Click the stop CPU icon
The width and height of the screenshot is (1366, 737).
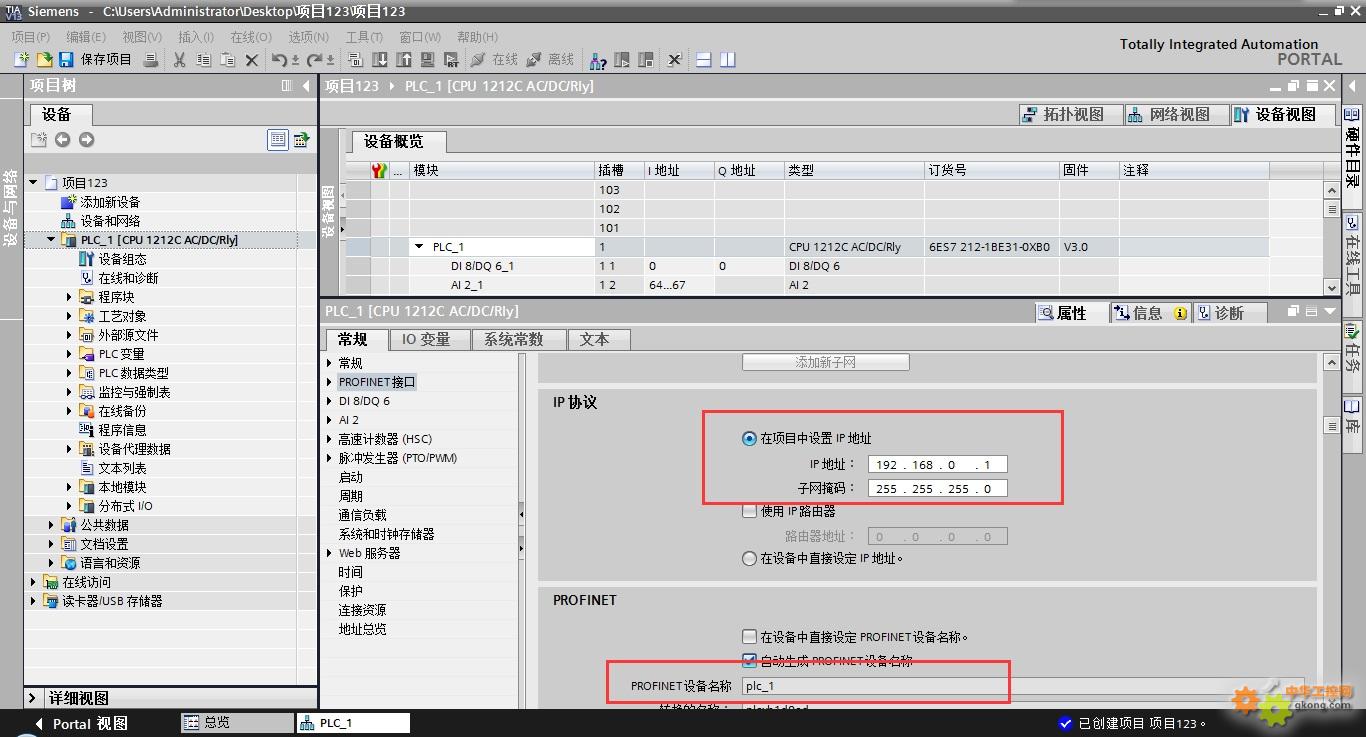[645, 60]
